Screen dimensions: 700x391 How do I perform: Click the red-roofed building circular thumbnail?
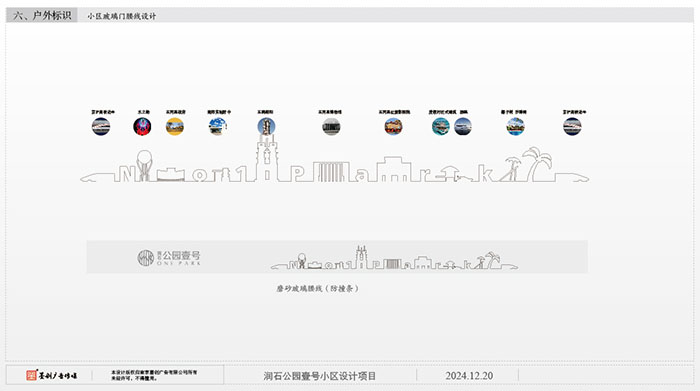click(393, 126)
